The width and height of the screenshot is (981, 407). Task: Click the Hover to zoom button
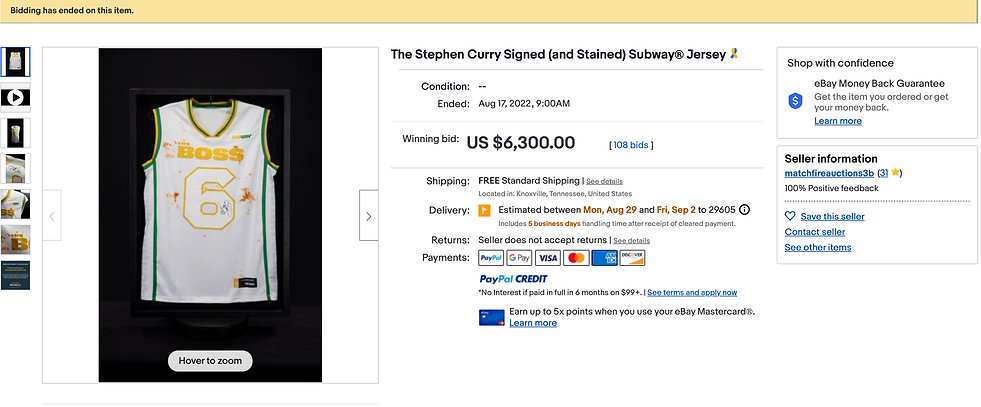coord(210,361)
